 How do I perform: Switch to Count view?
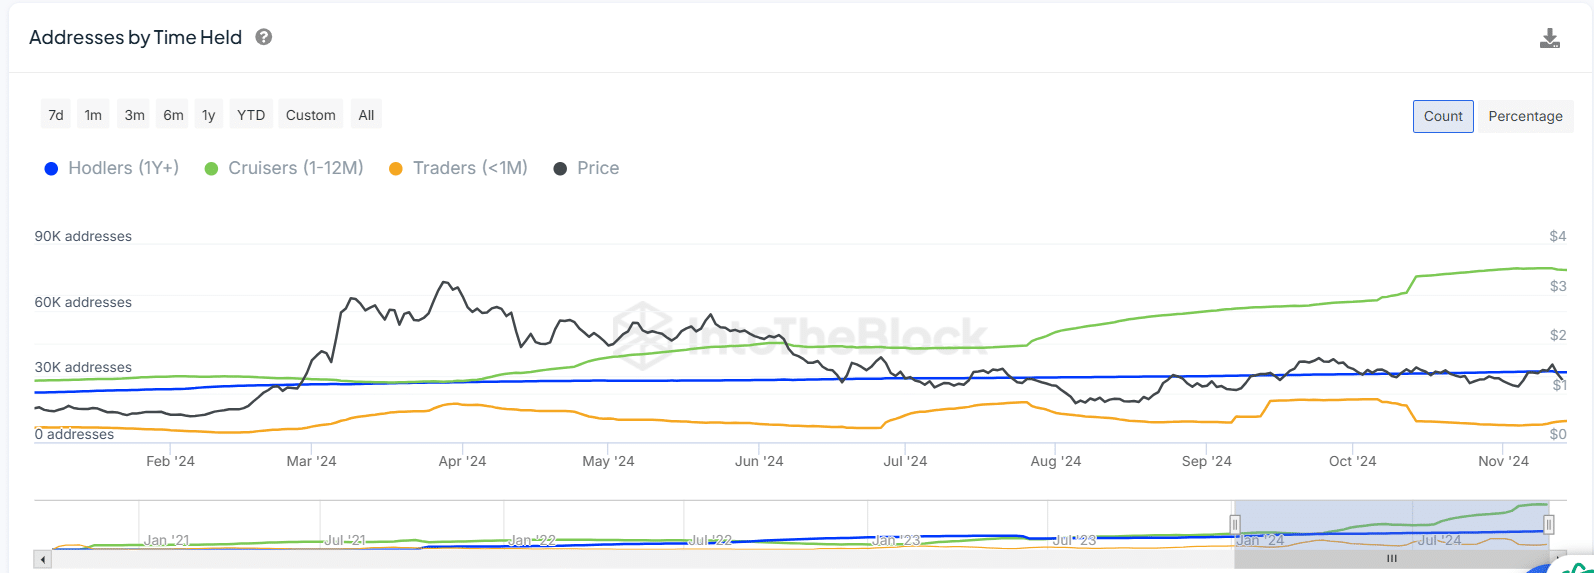pos(1442,116)
